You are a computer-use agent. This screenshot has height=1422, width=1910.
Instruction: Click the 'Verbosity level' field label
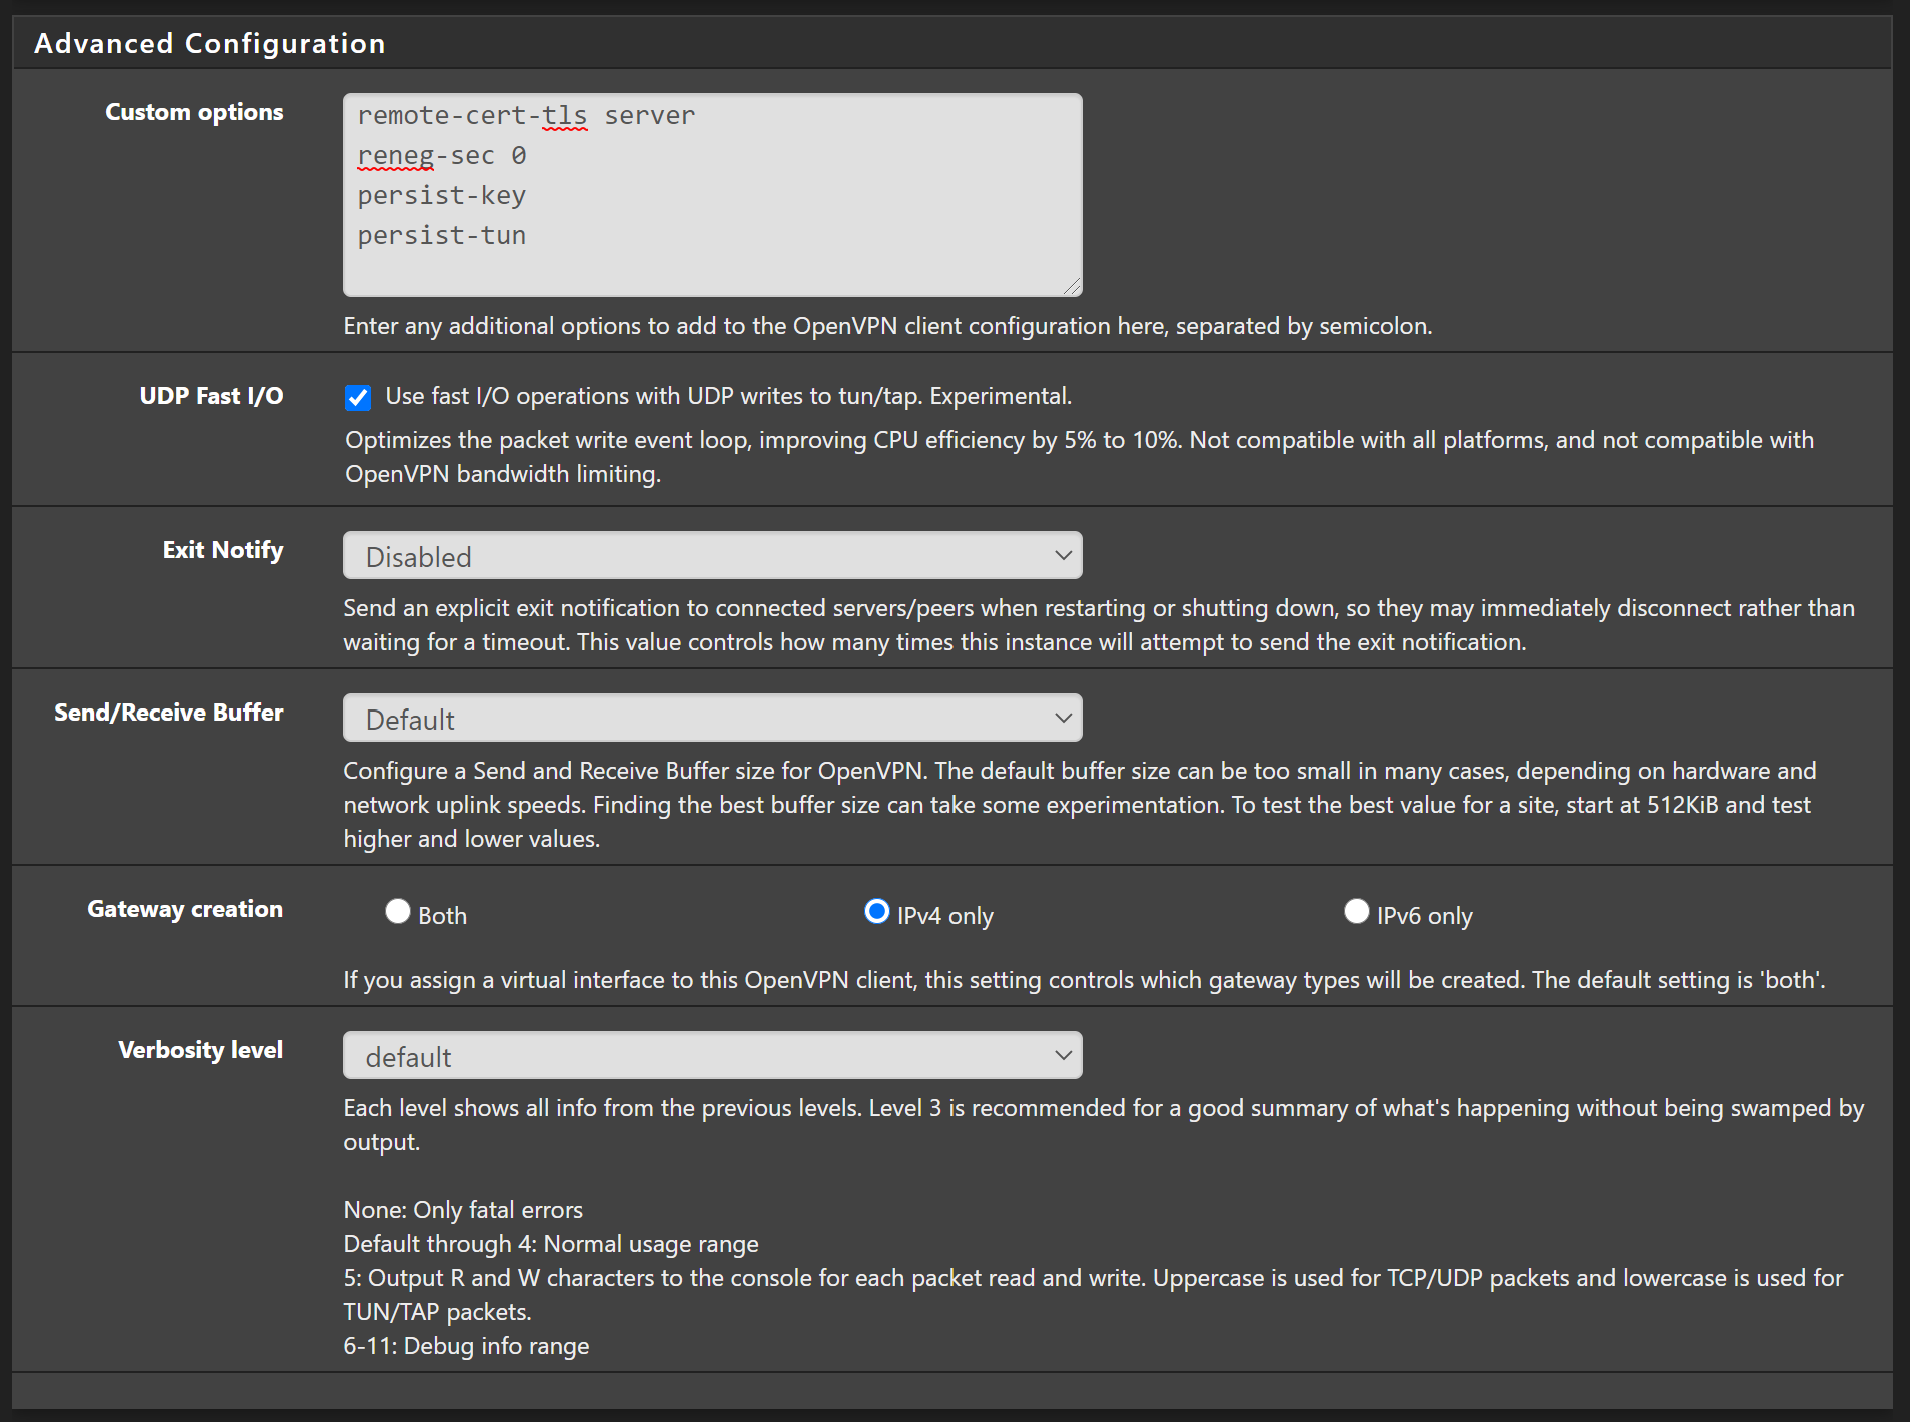coord(201,1050)
